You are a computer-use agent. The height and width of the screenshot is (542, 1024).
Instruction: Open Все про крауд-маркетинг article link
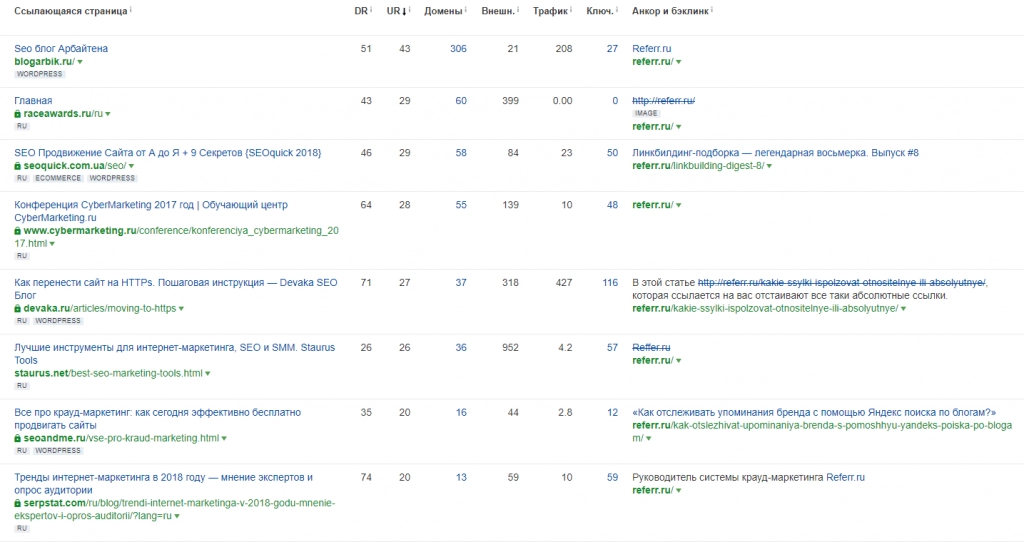click(x=157, y=419)
